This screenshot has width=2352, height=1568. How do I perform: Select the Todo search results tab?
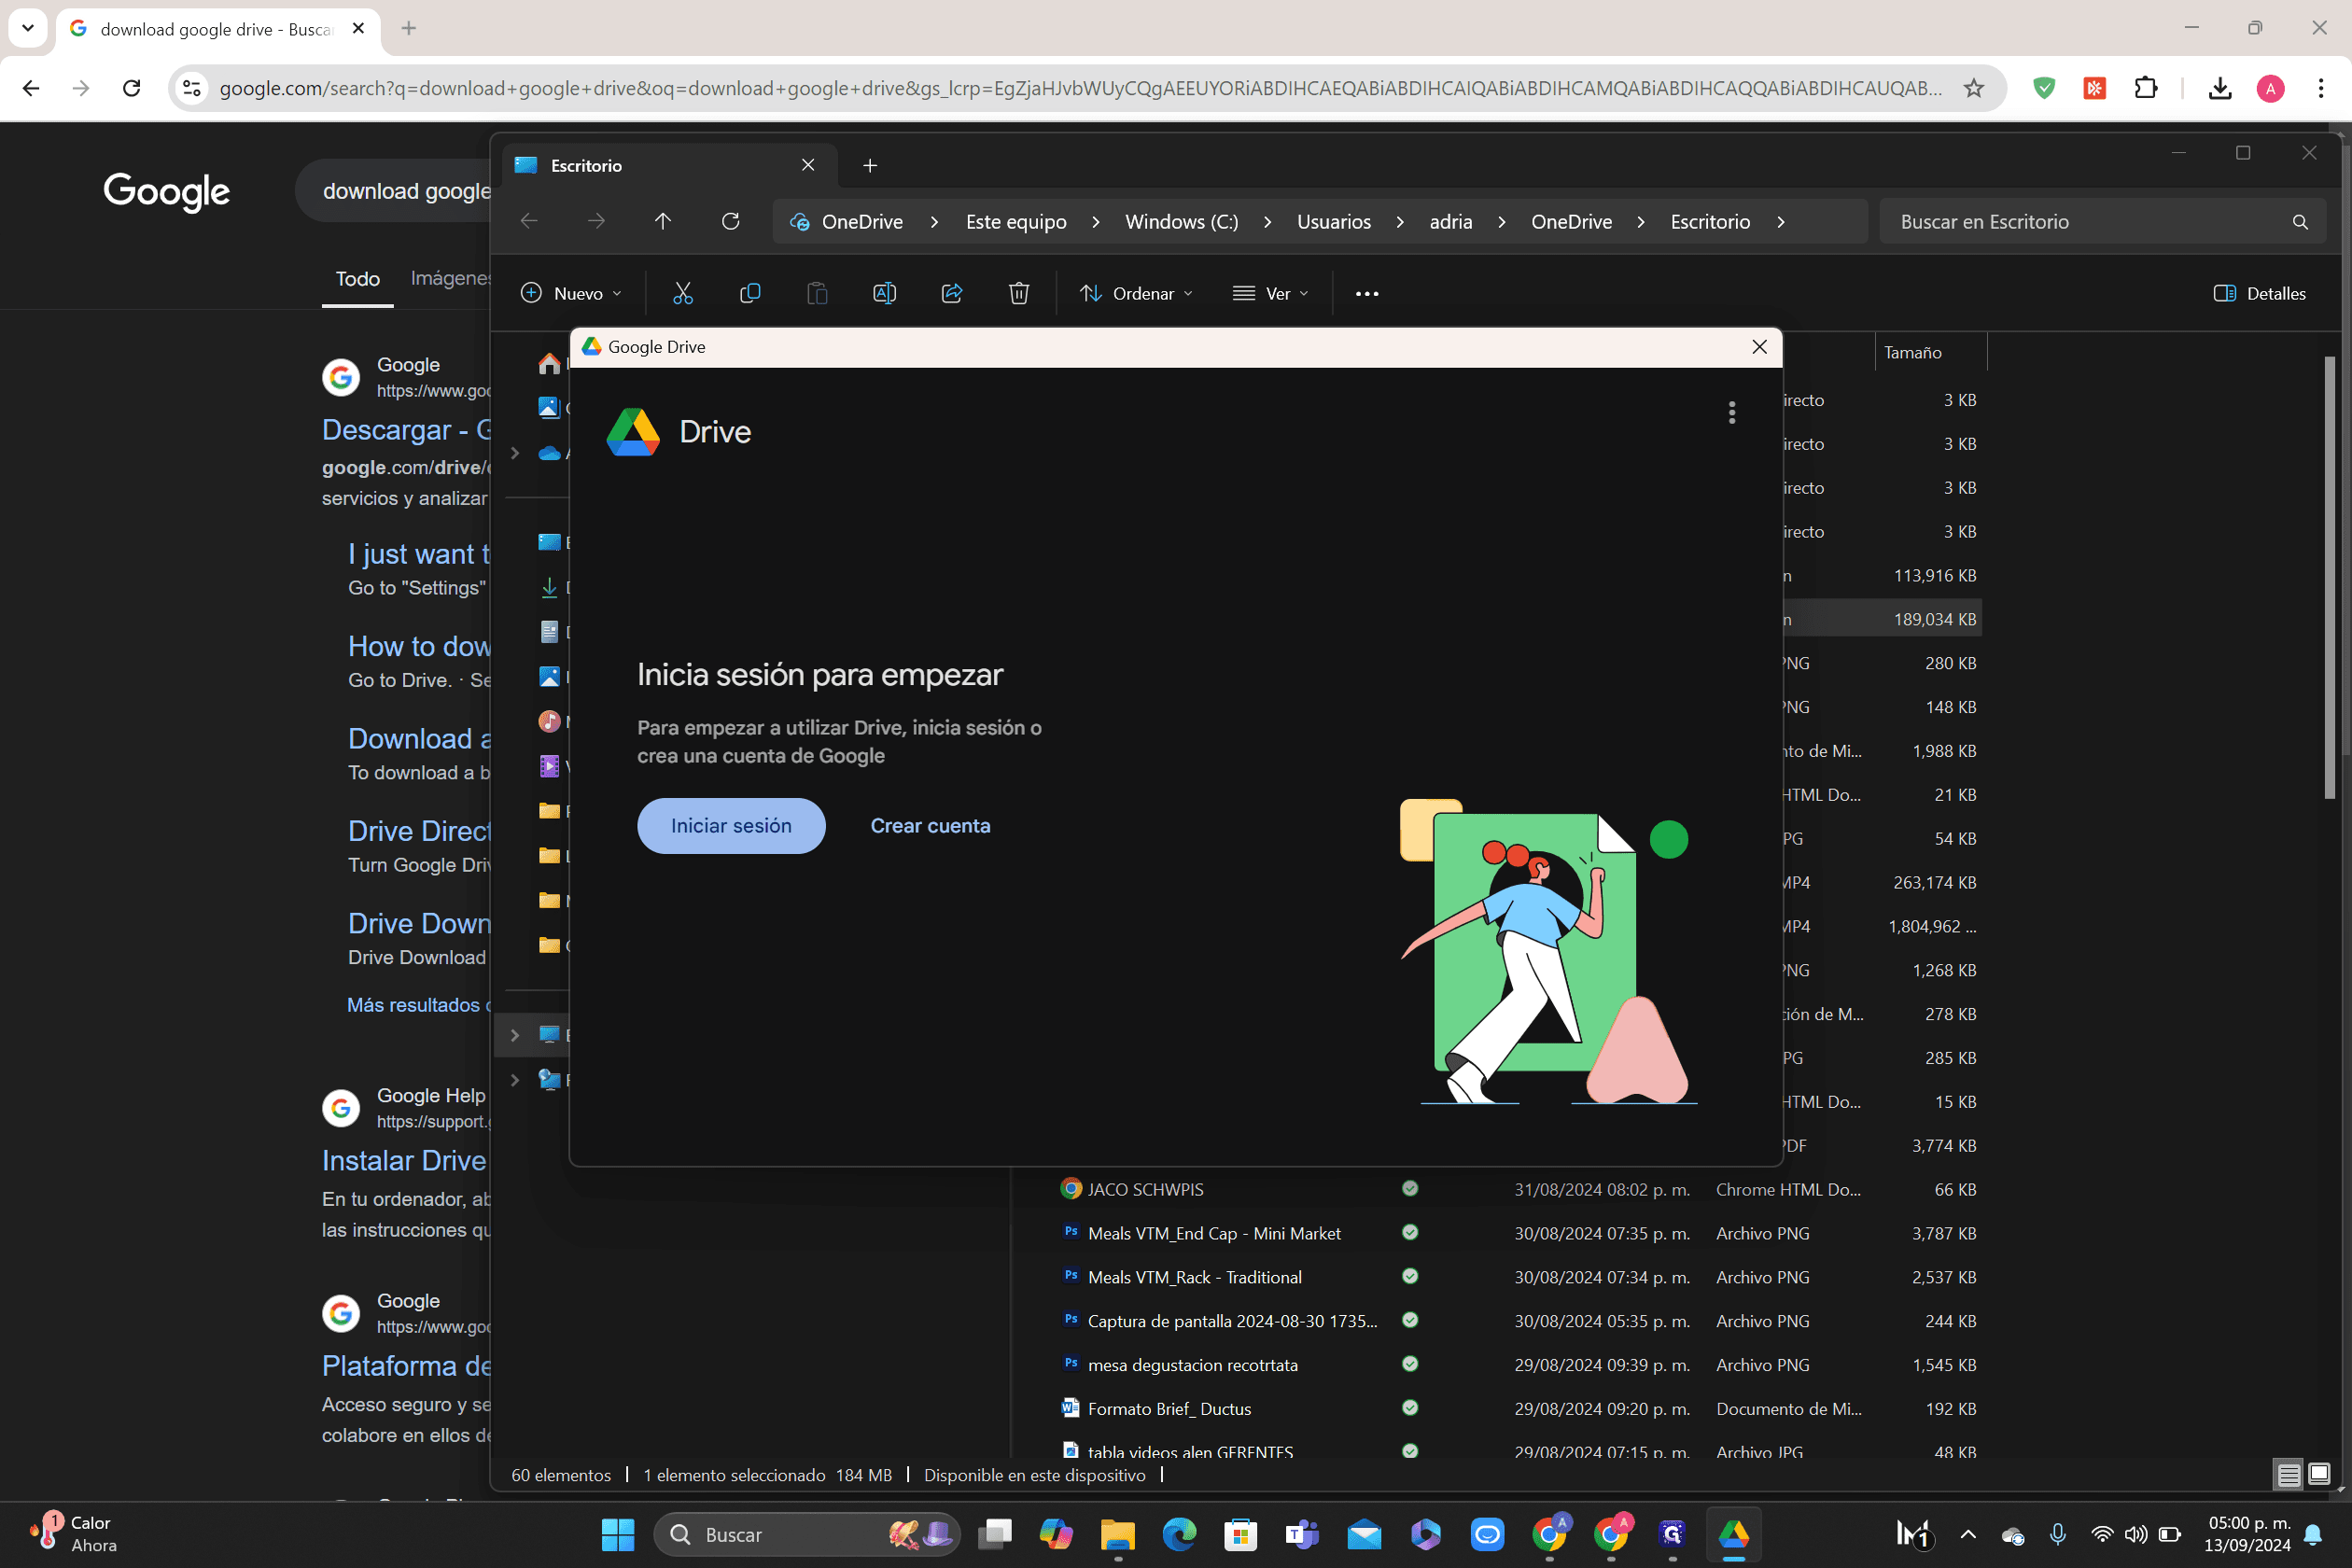point(357,279)
